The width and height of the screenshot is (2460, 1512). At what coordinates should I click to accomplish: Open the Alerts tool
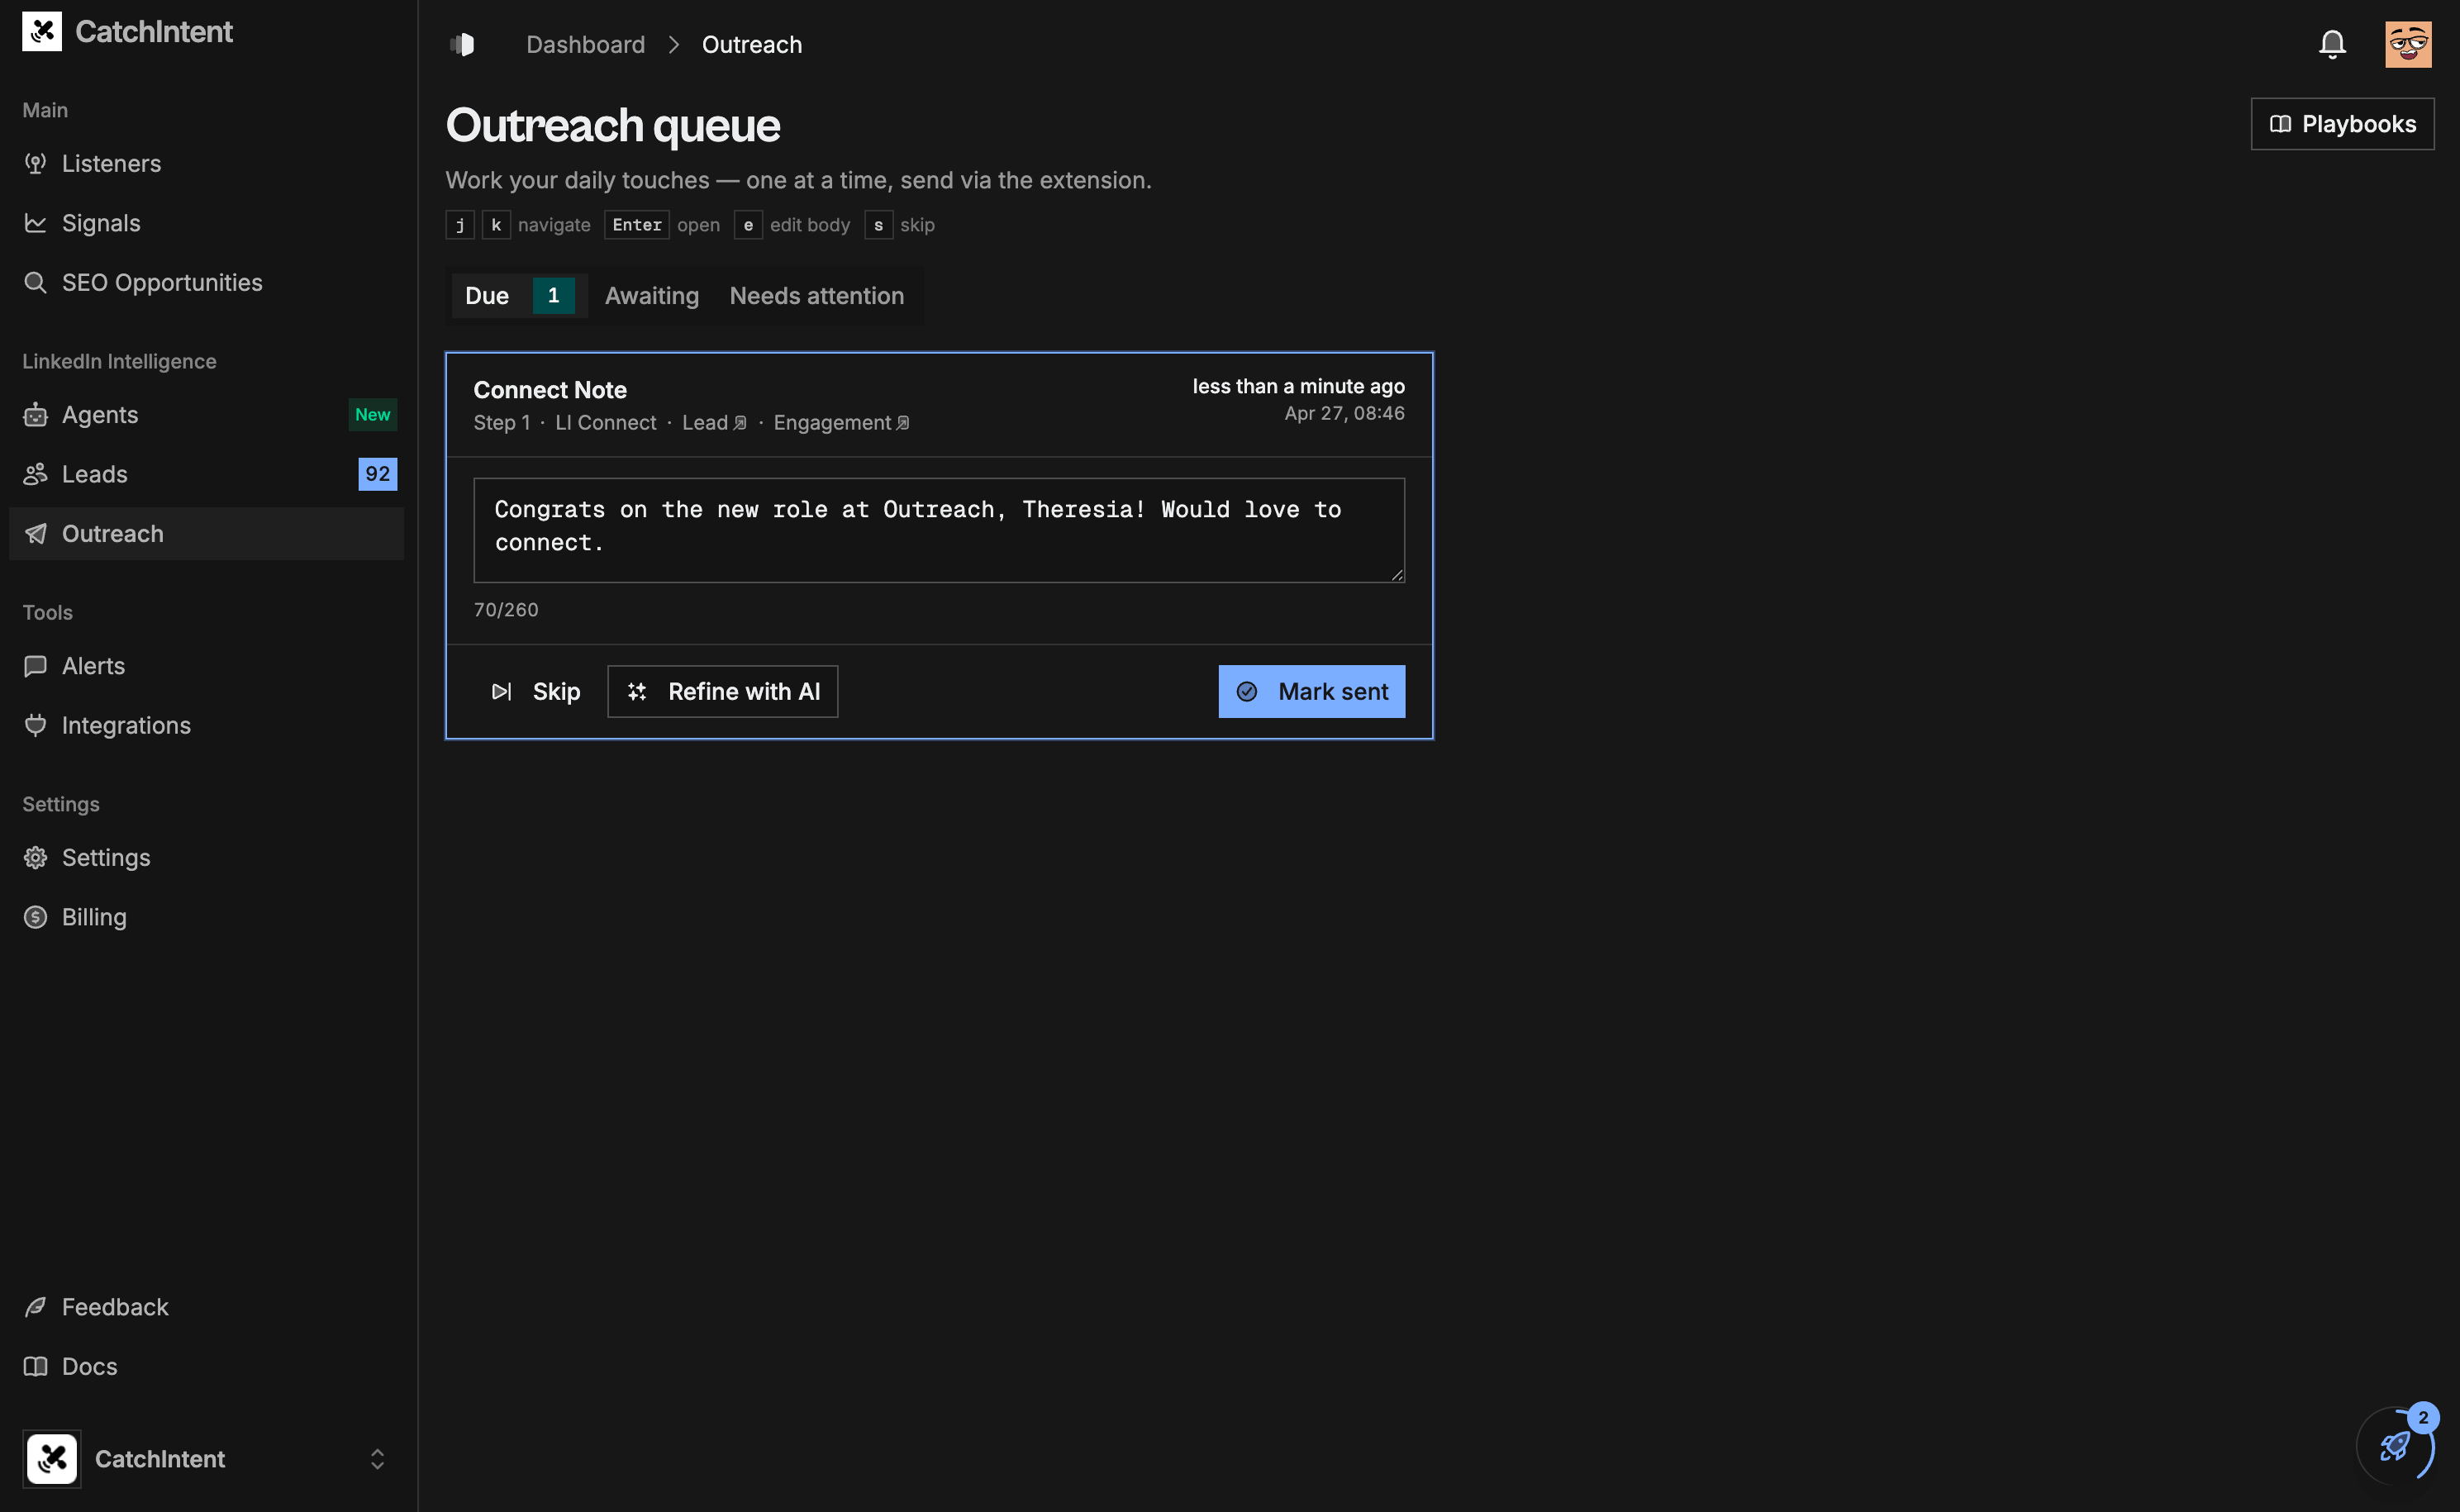(93, 665)
